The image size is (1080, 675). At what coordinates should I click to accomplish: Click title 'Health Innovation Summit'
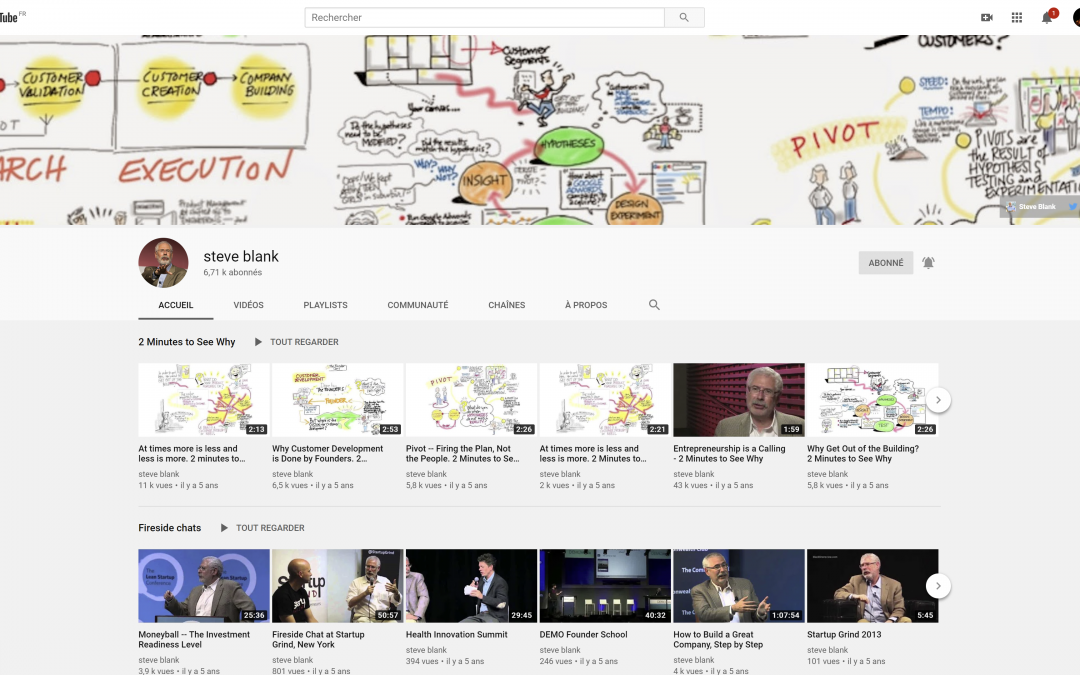coord(457,634)
